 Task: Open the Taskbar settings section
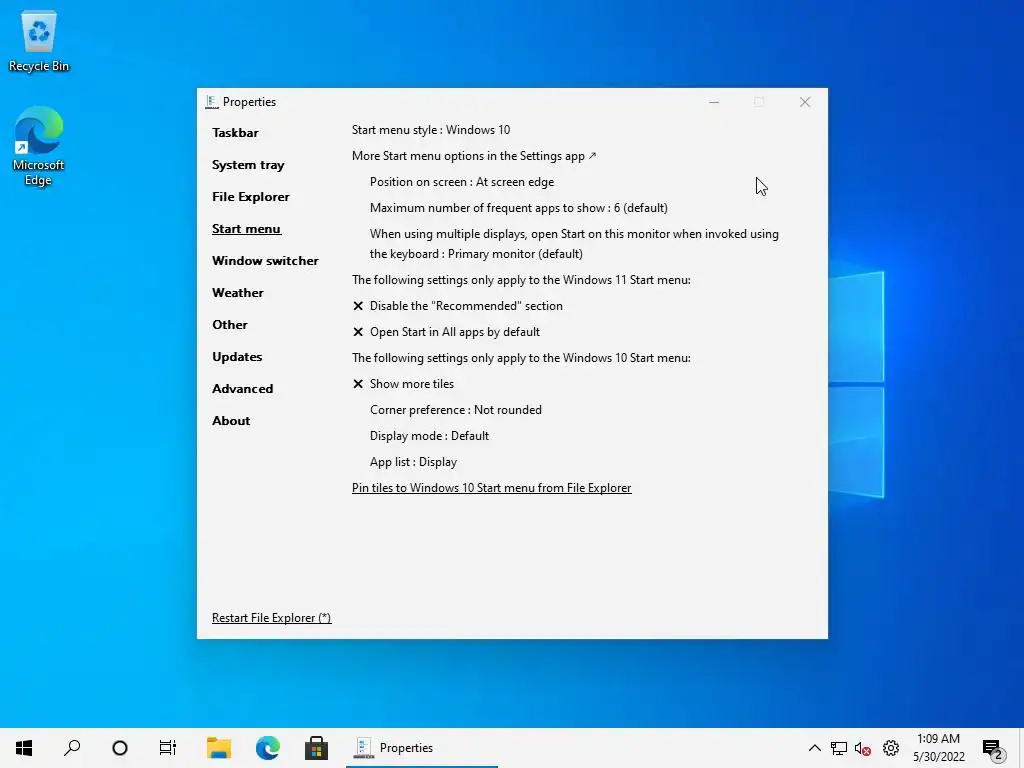(235, 133)
